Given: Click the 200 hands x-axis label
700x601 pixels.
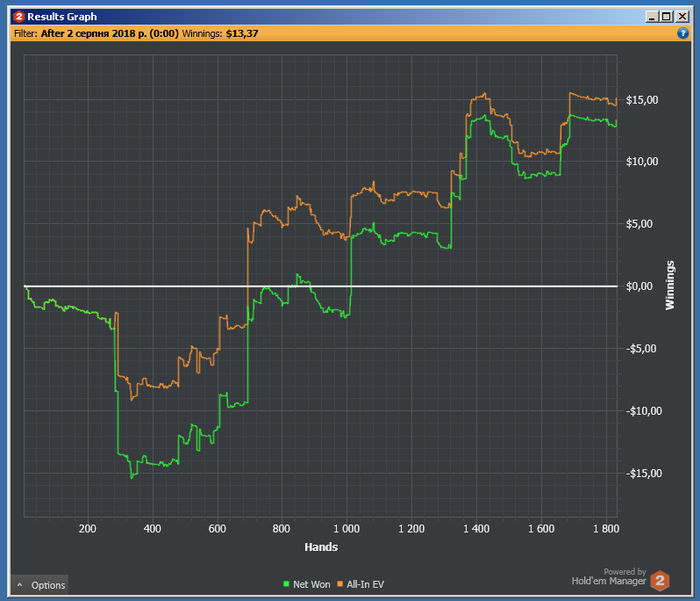Looking at the screenshot, I should click(88, 529).
